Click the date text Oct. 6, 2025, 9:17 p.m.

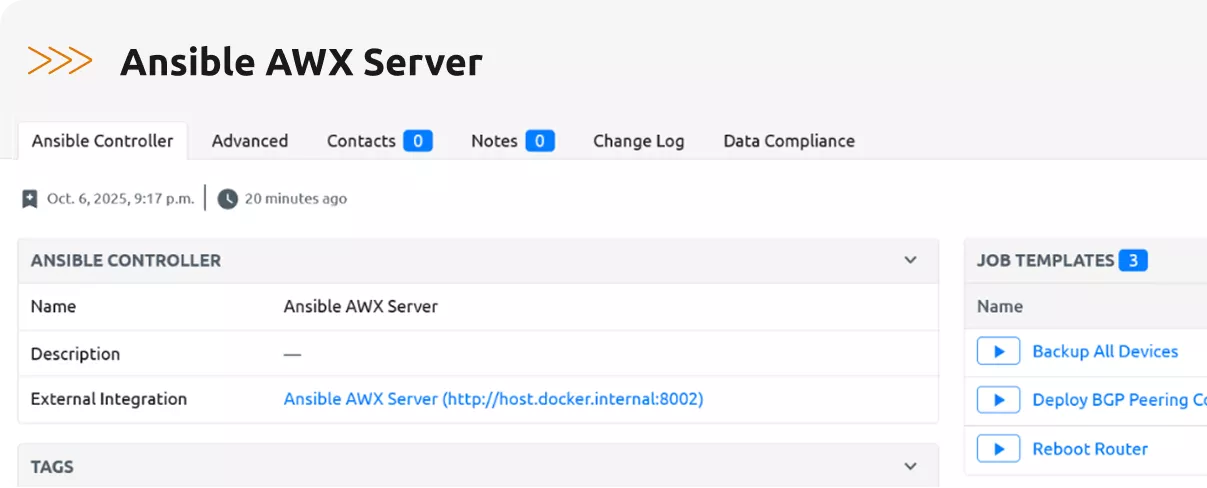[120, 199]
